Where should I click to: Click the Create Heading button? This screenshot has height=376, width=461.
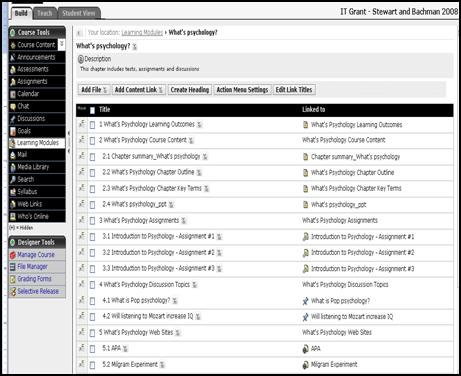(190, 90)
